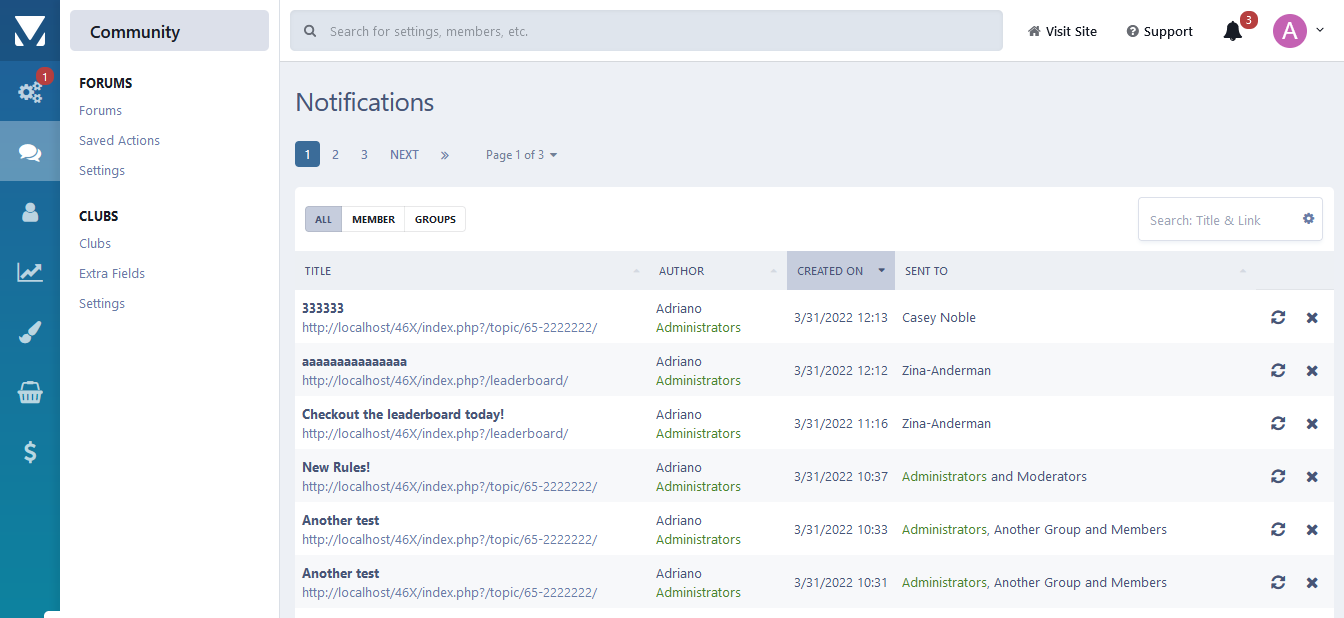This screenshot has width=1344, height=618.
Task: Select the ALL filter toggle
Action: click(x=323, y=219)
